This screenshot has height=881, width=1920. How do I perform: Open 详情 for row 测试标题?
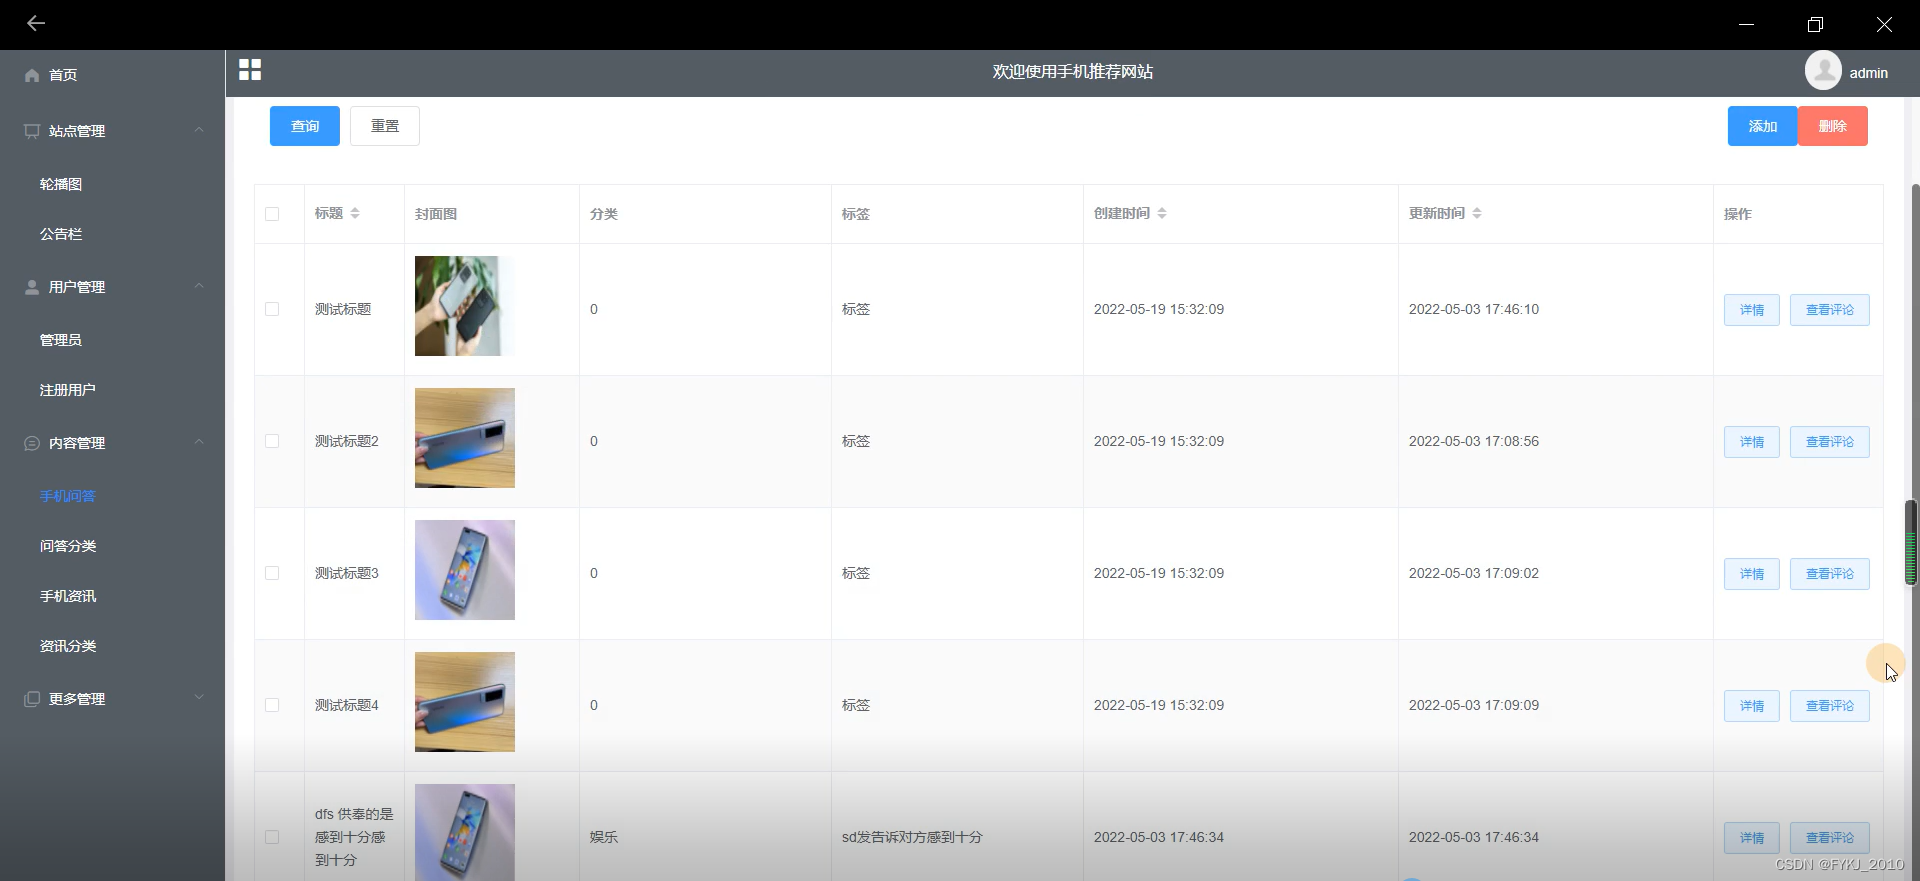[x=1752, y=310]
